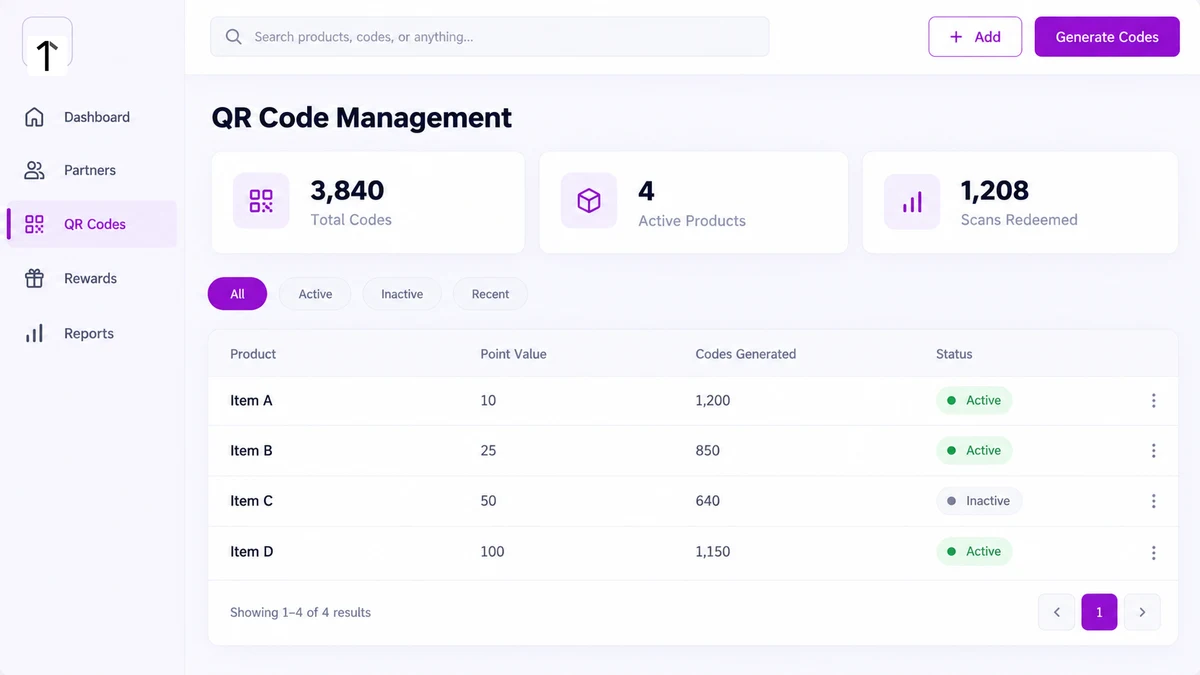Open Dashboard in the sidebar
Screen dimensions: 1200x675
[x=92, y=117]
